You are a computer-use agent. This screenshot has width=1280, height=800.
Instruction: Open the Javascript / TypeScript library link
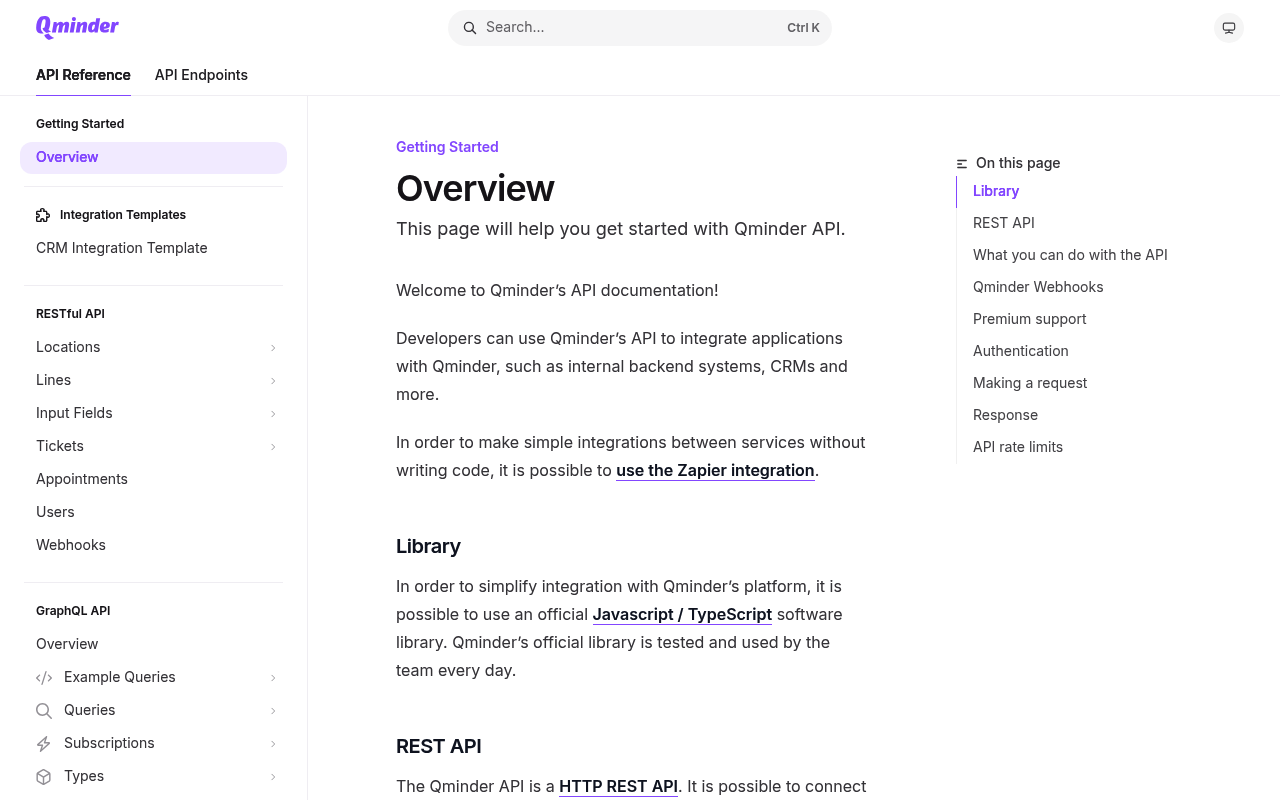pos(682,614)
